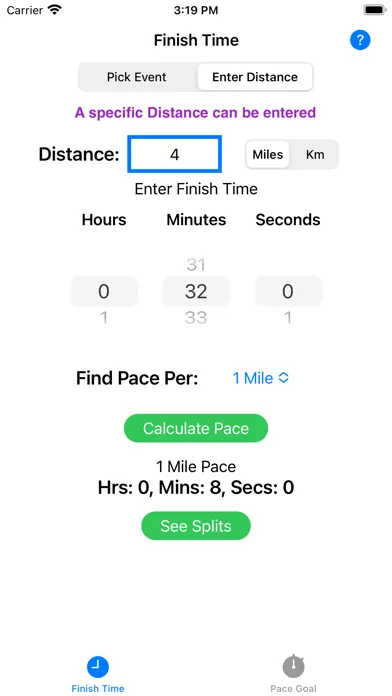Focus the Distance input field

(x=174, y=154)
